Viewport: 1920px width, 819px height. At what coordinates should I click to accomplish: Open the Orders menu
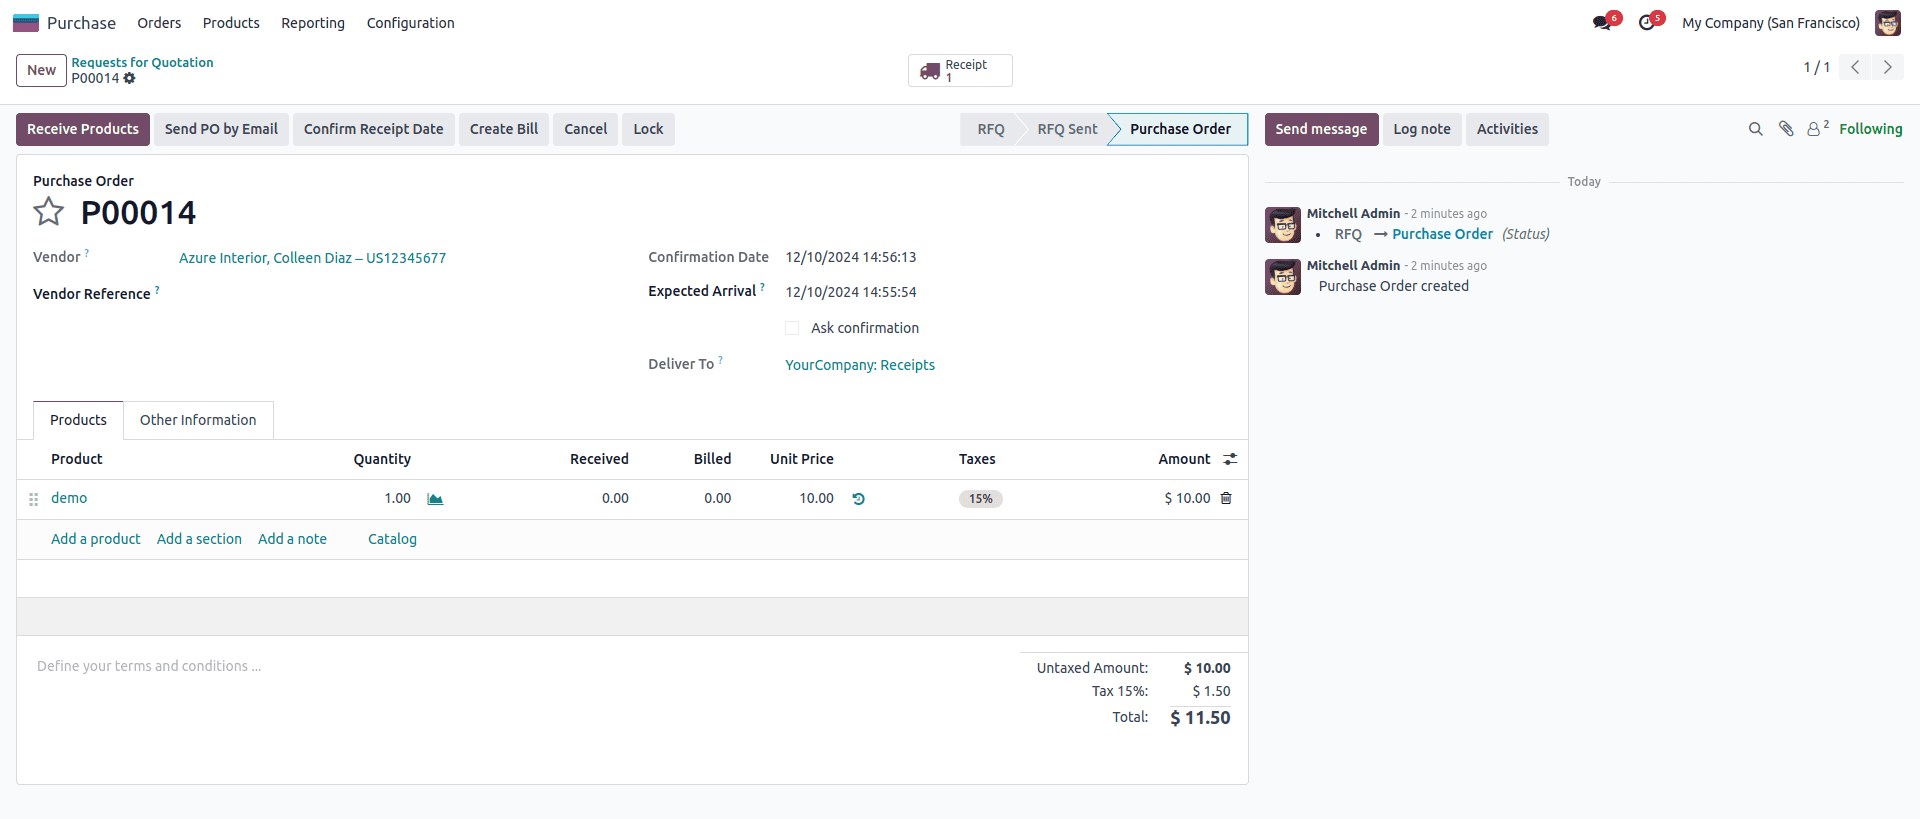159,23
